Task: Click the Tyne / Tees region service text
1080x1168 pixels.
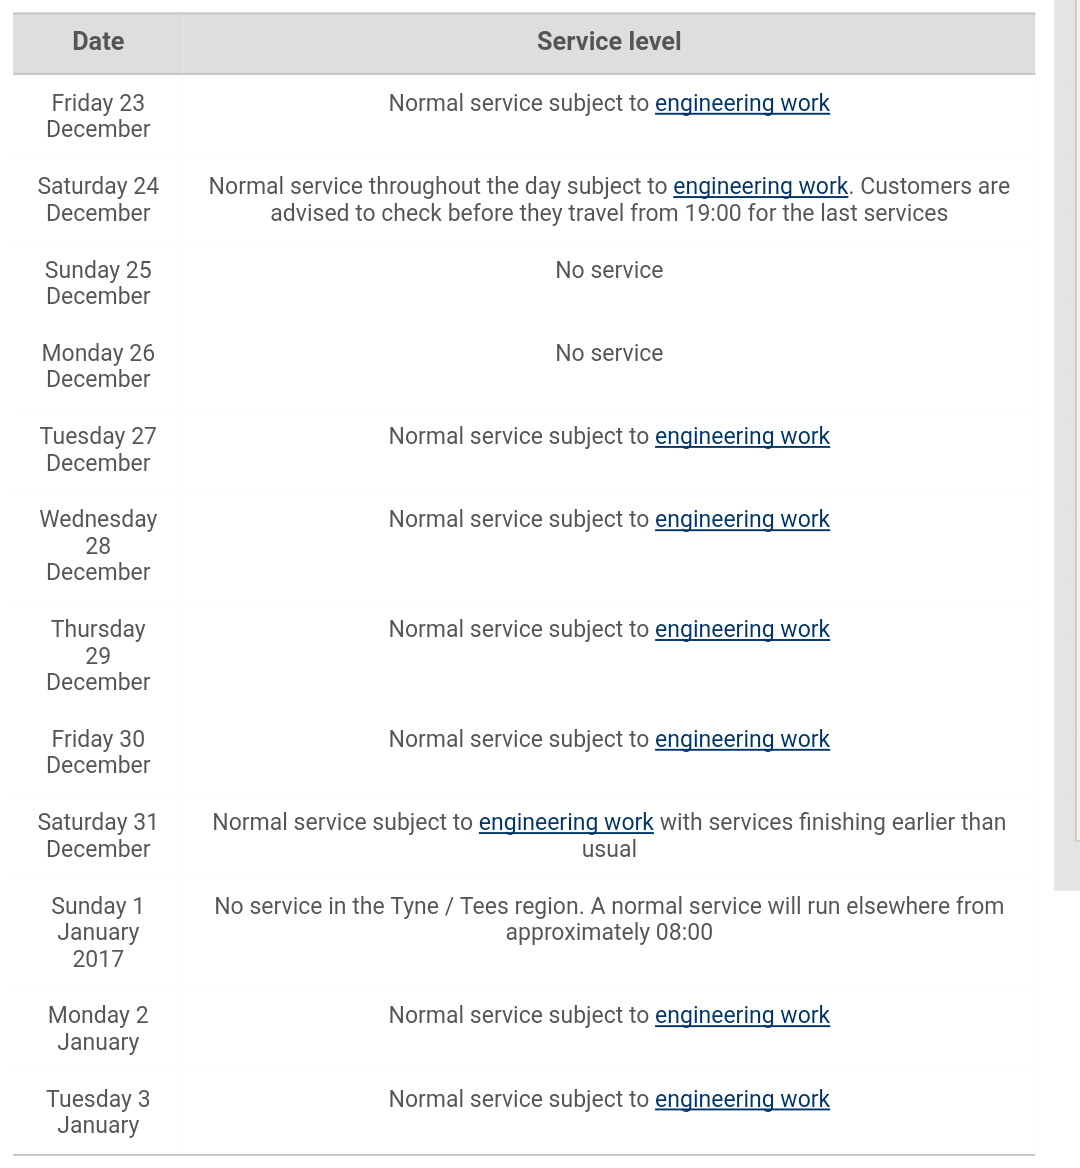Action: pyautogui.click(x=609, y=919)
